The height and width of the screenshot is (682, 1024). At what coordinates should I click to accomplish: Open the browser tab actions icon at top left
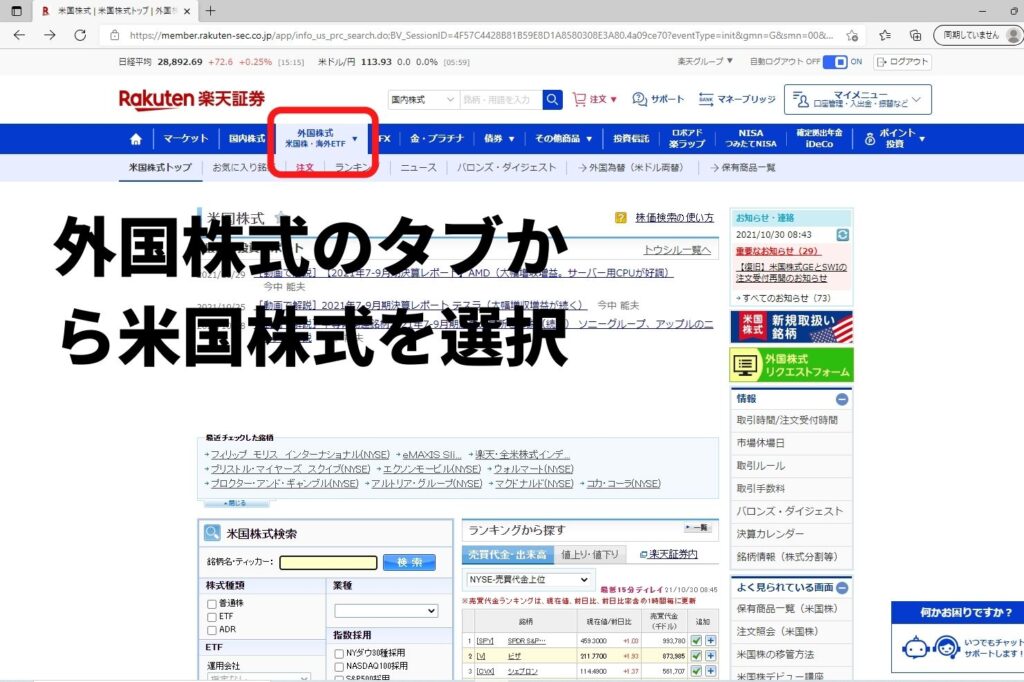(17, 11)
